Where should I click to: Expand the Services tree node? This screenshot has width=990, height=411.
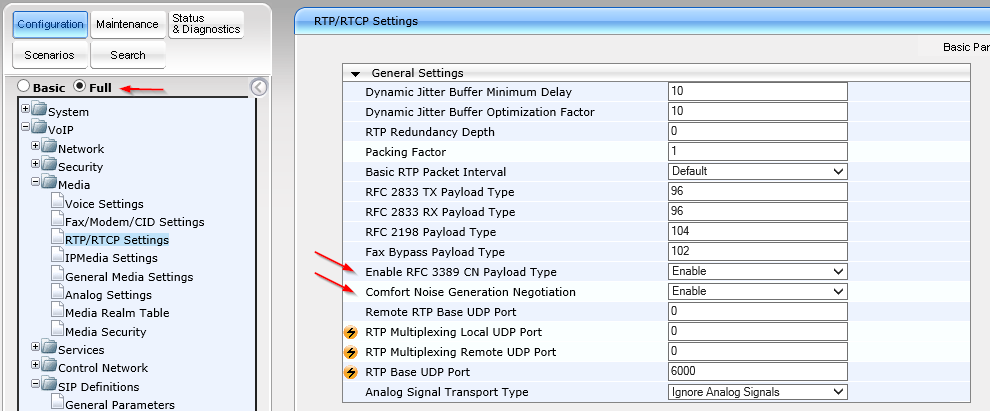tap(36, 347)
